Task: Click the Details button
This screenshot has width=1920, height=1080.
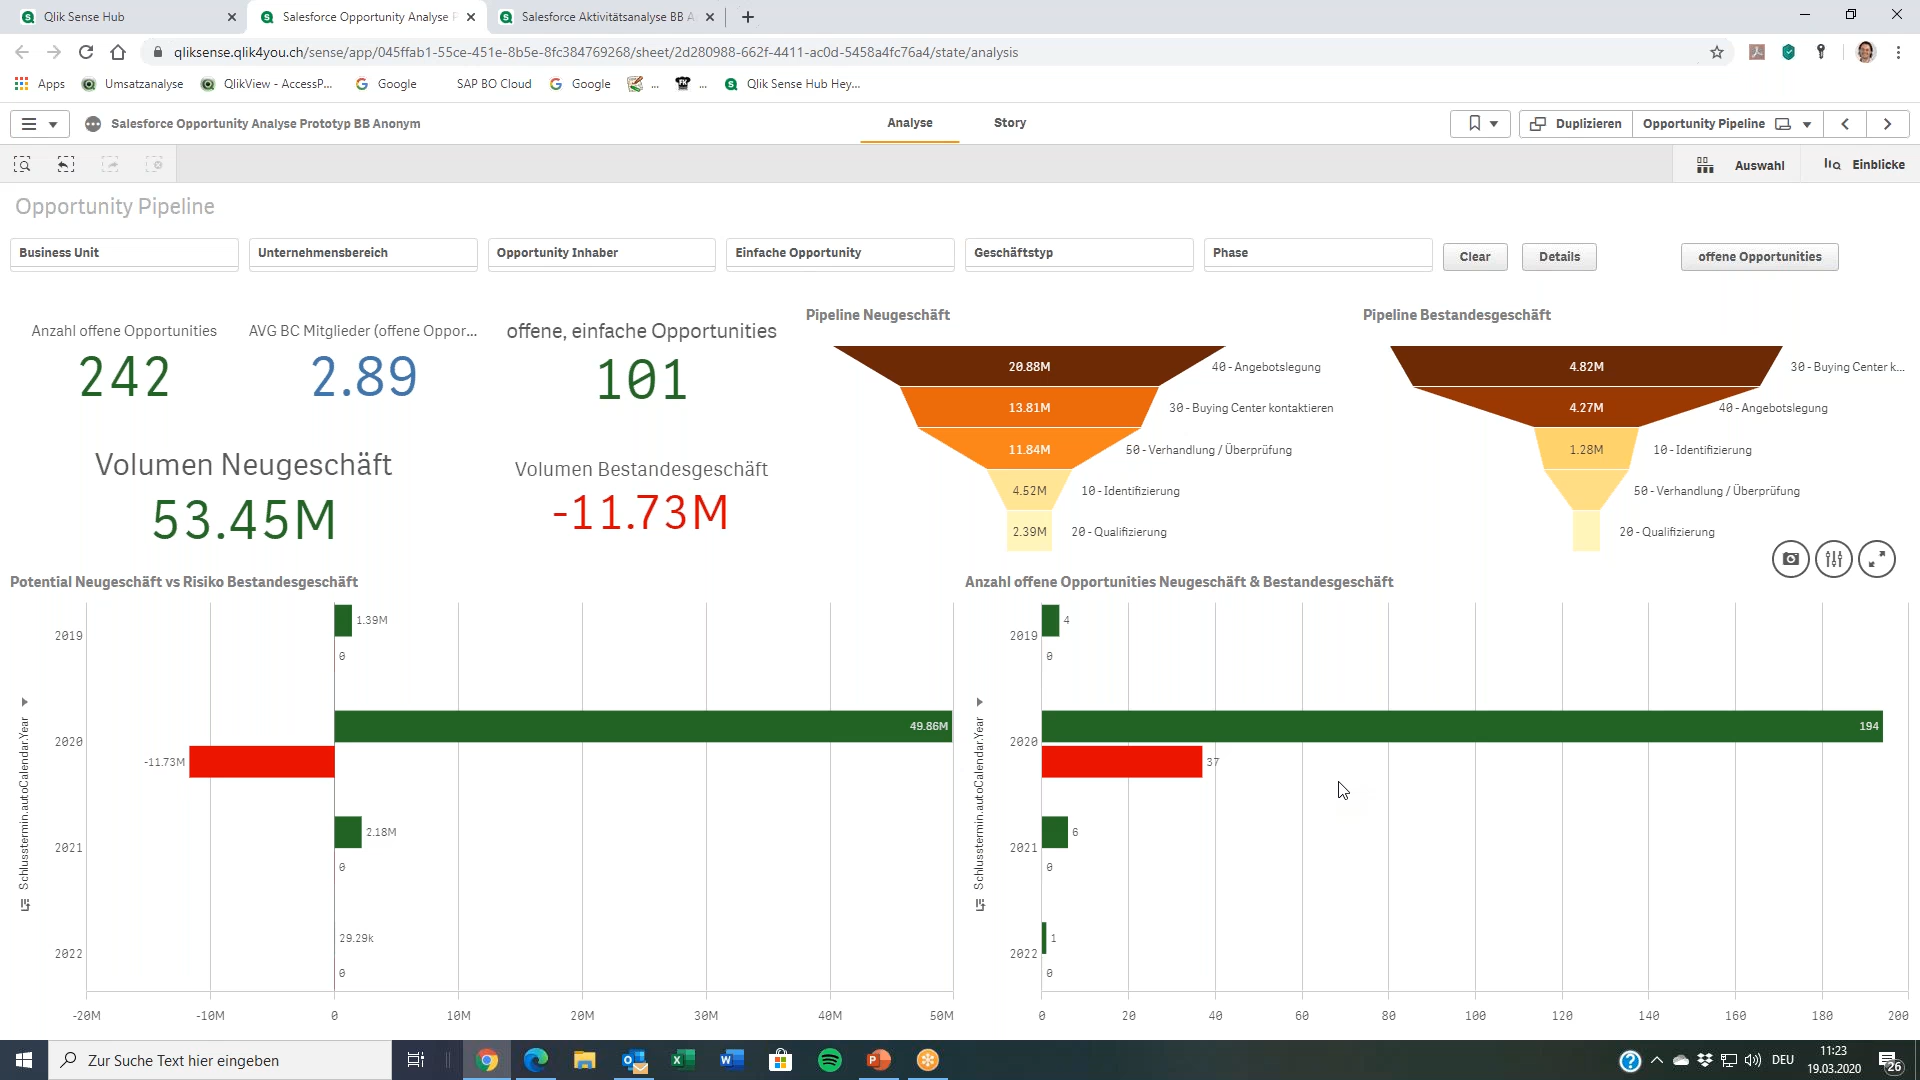Action: pos(1559,257)
